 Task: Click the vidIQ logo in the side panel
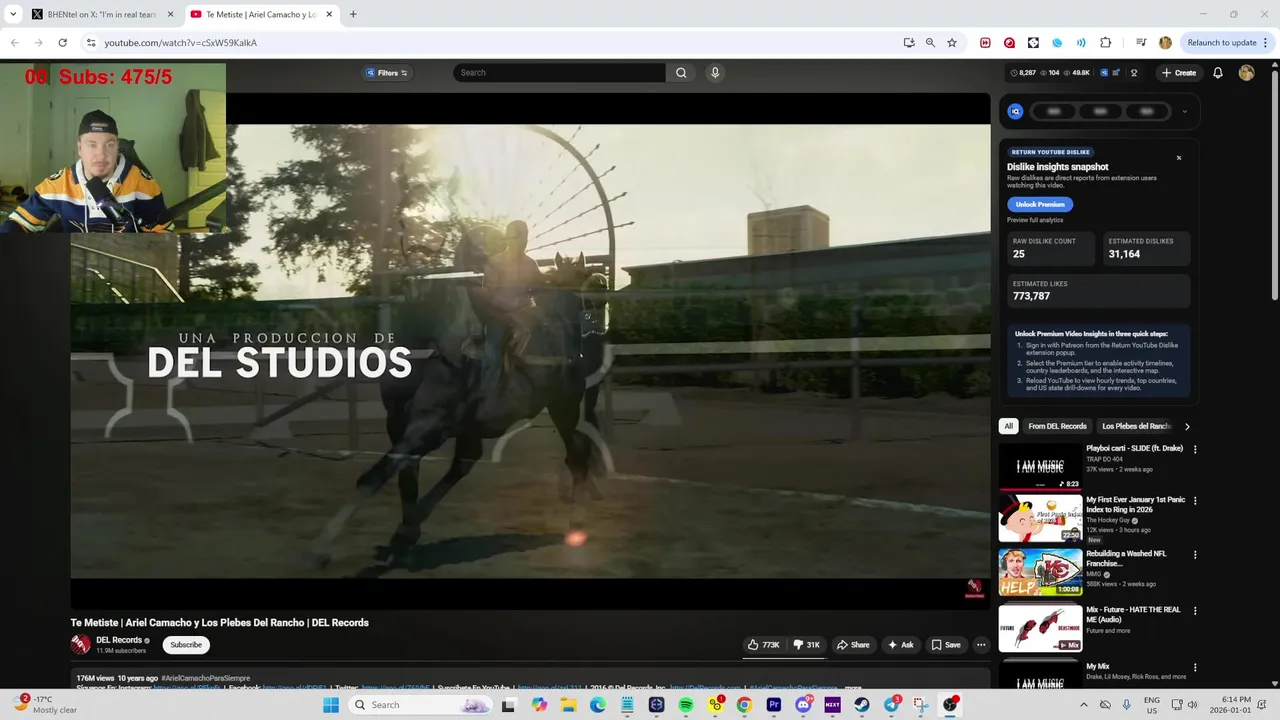coord(1015,111)
